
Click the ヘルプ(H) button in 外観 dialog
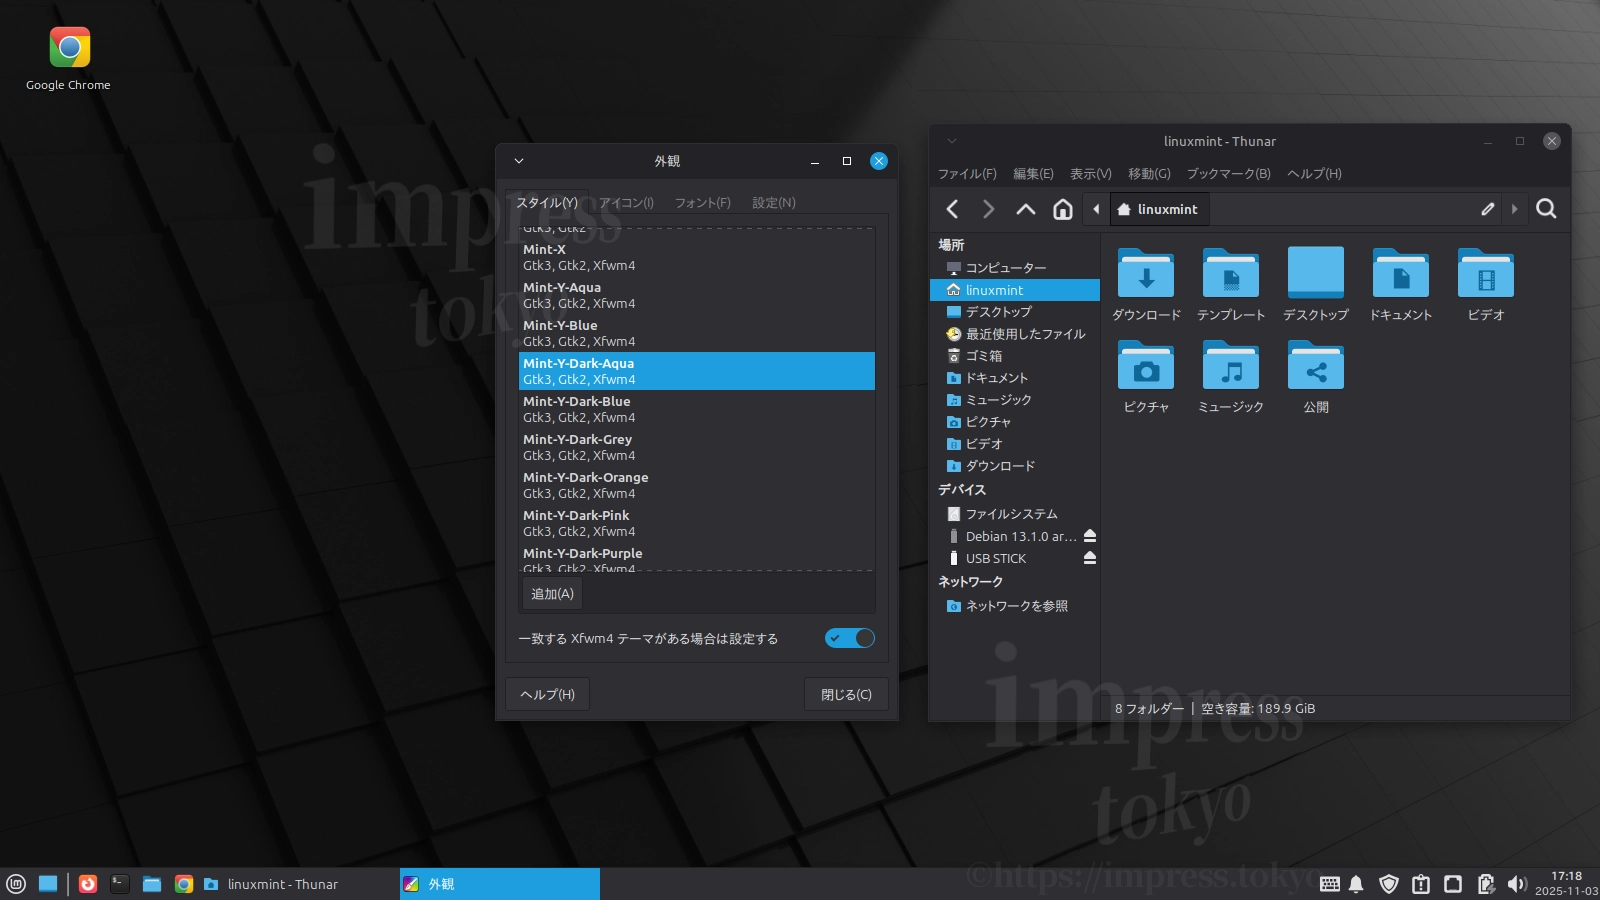pos(548,695)
